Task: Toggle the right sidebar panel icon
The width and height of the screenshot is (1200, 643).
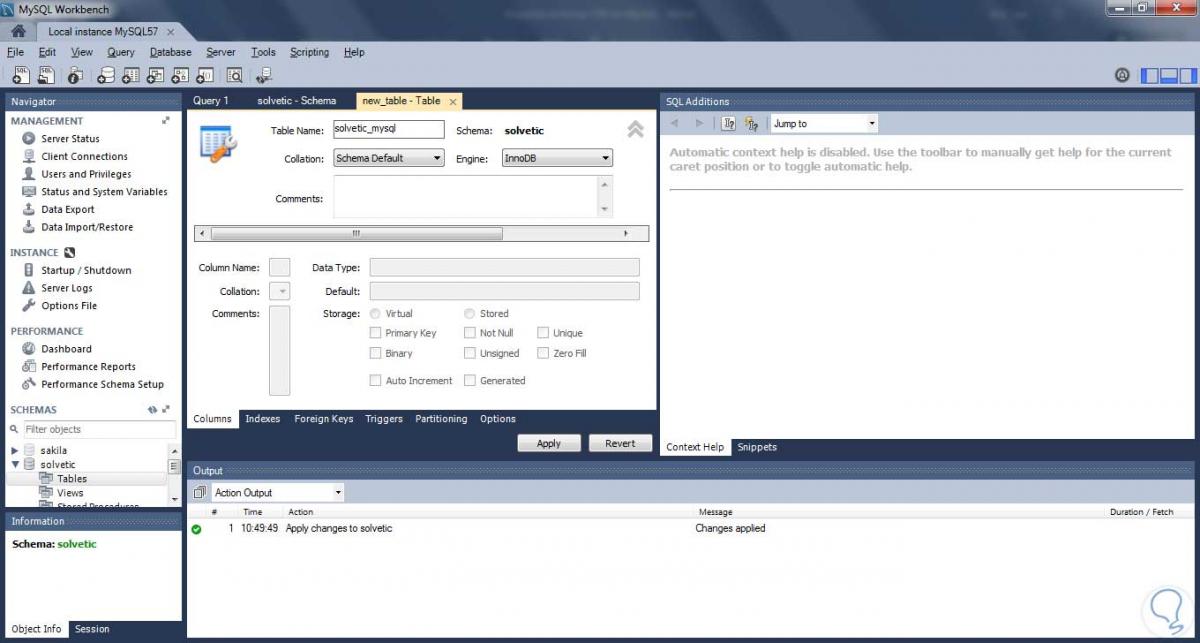Action: (1187, 75)
